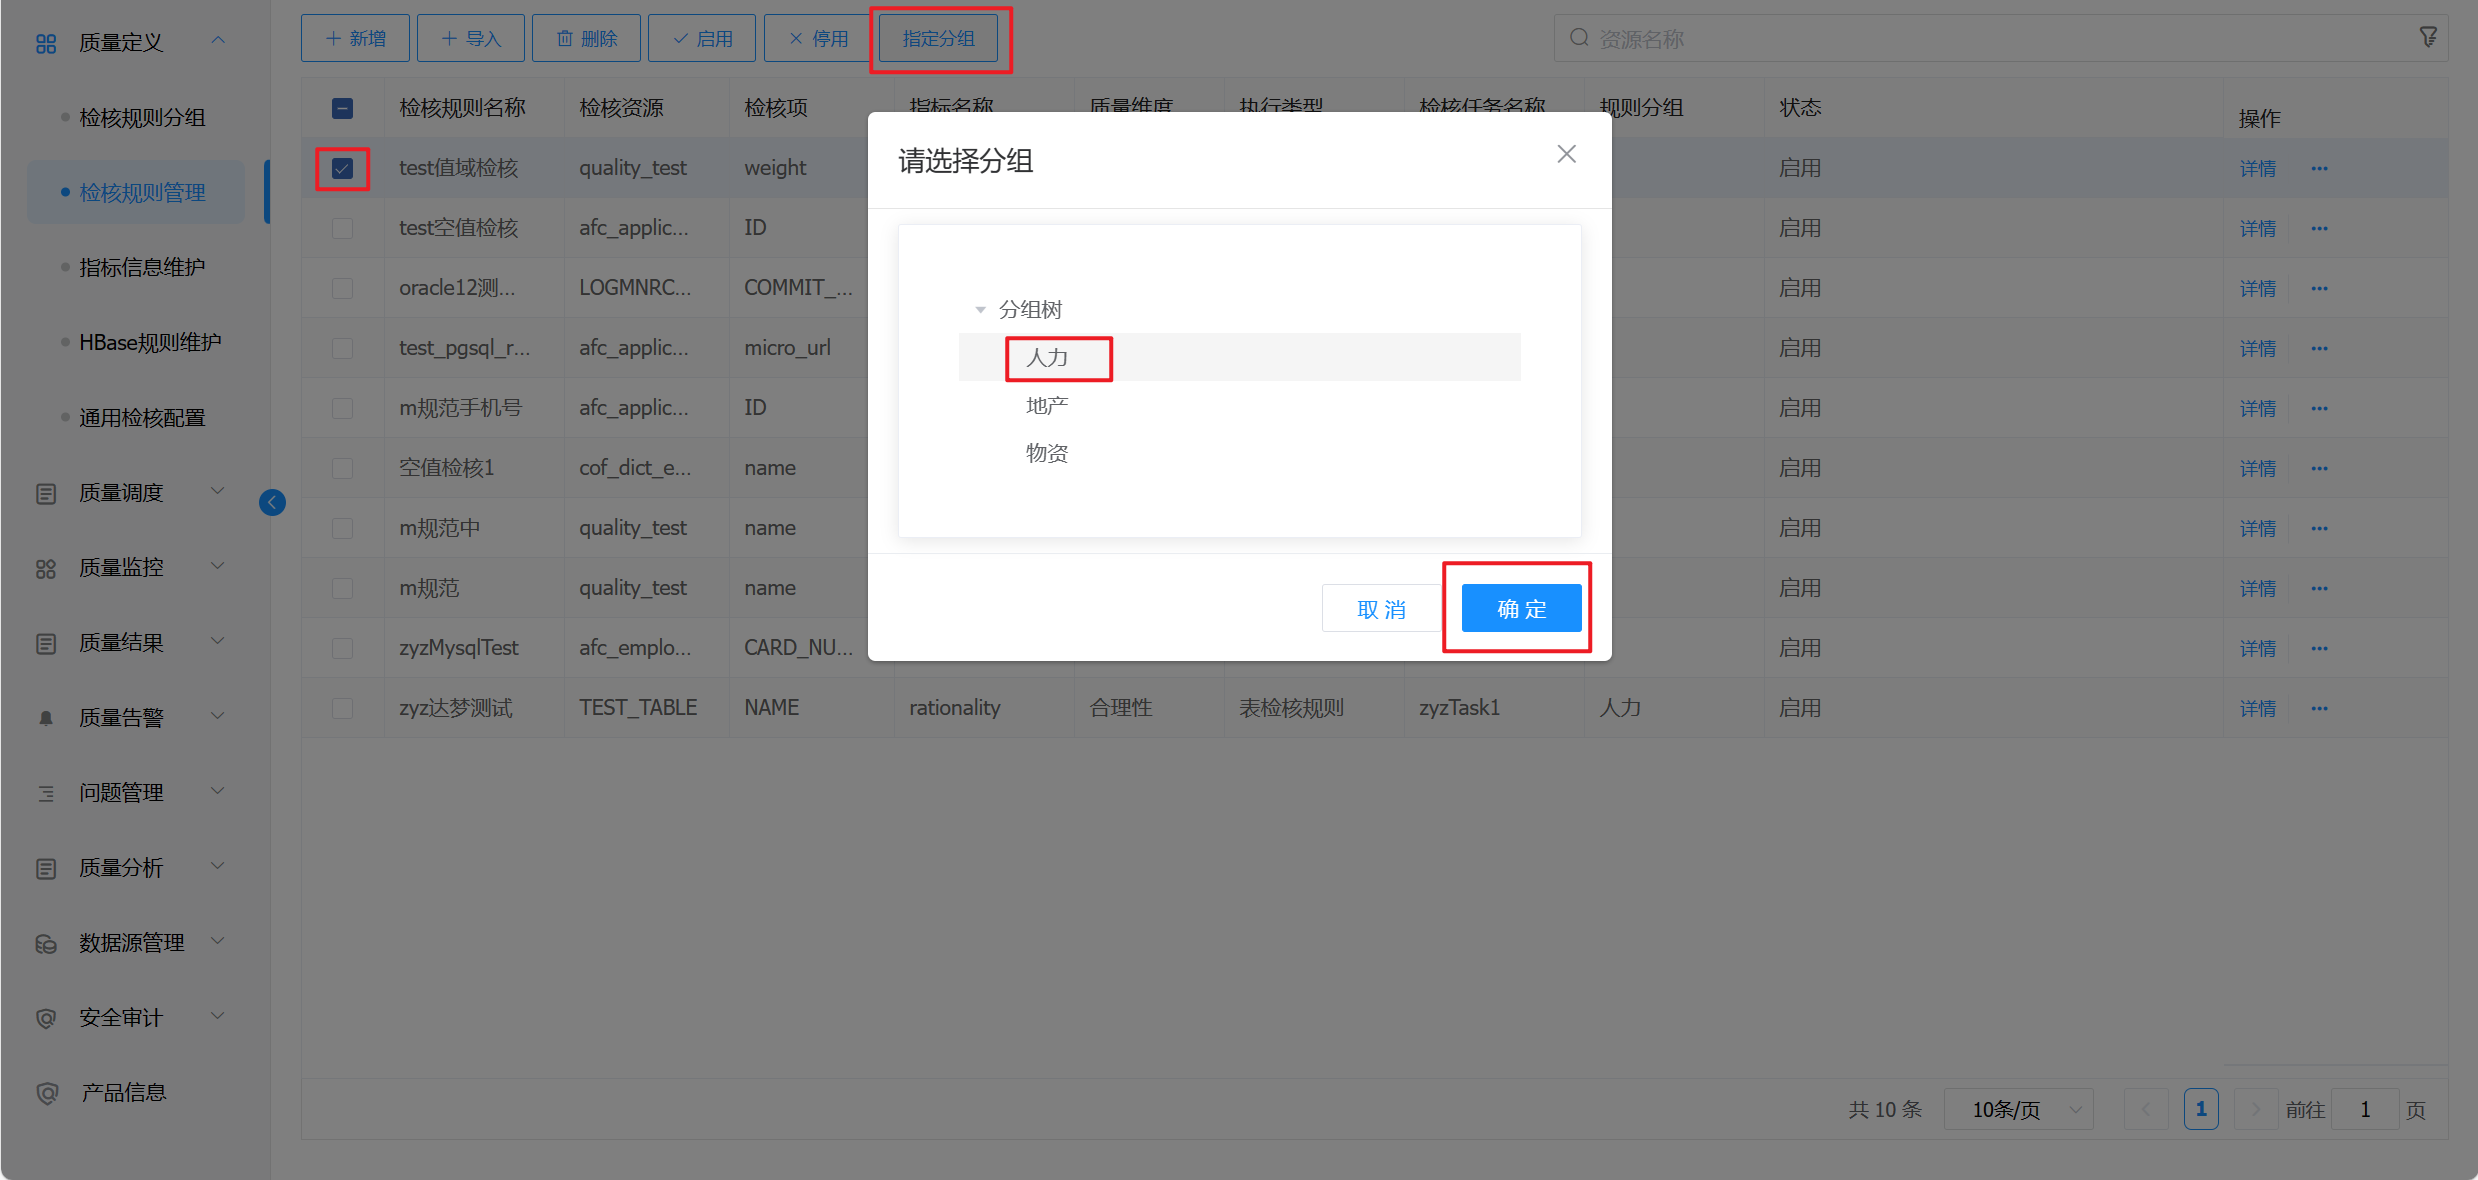
Task: Check the zyz达梦测试 row checkbox
Action: pos(342,708)
